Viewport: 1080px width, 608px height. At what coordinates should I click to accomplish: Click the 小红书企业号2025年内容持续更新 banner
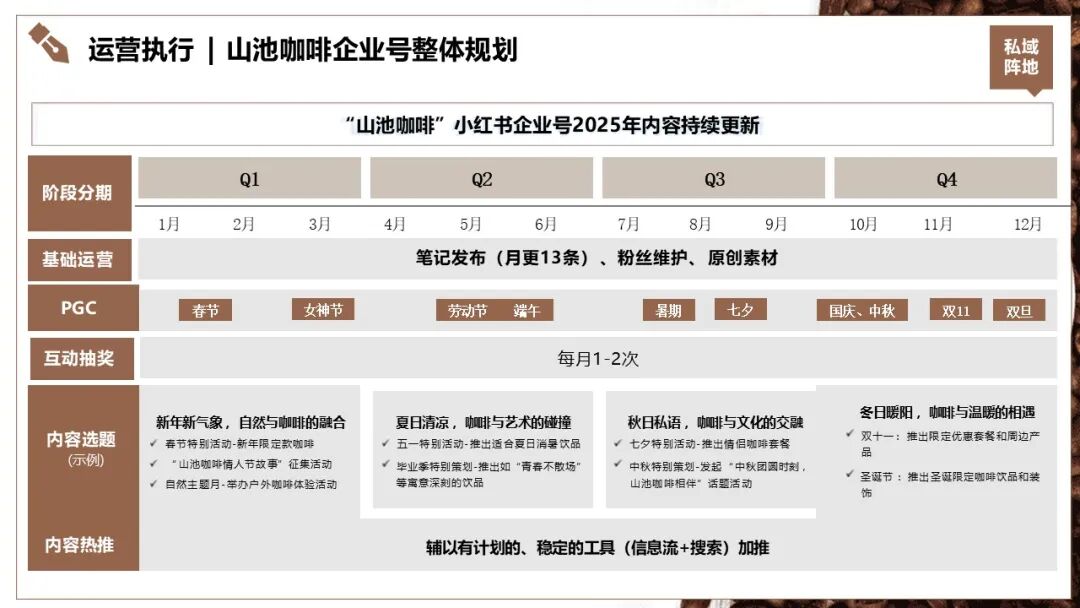(542, 125)
